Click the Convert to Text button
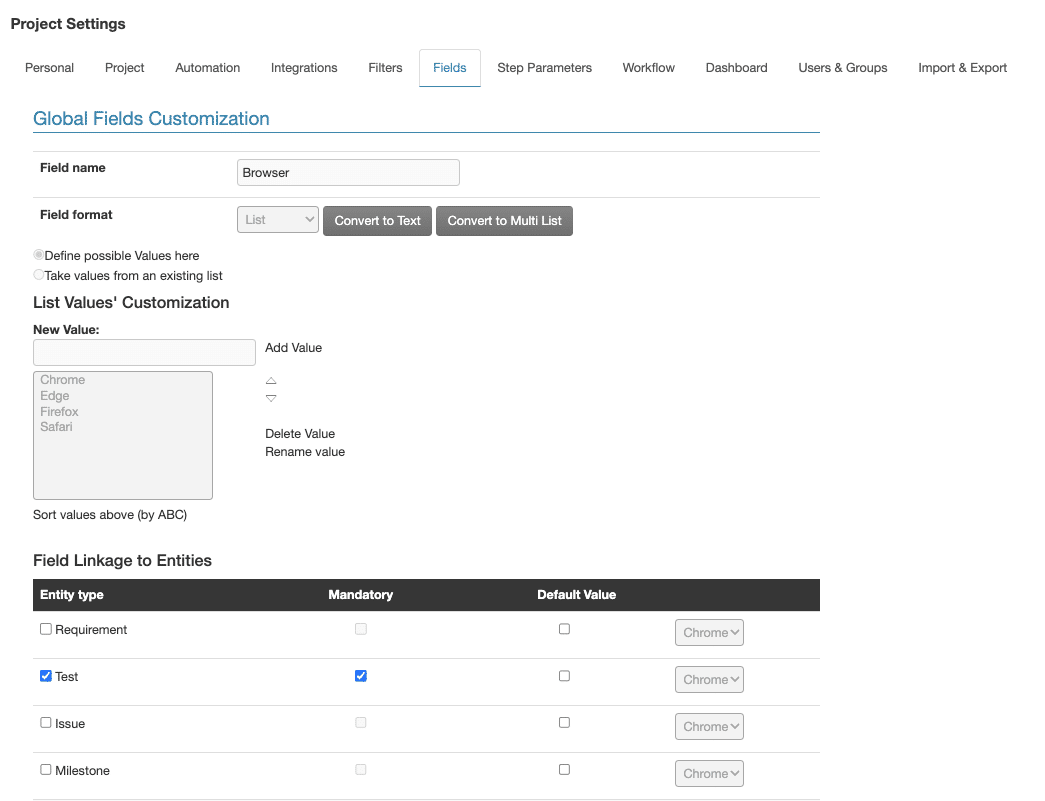Screen dimensions: 1045x801 [x=377, y=221]
